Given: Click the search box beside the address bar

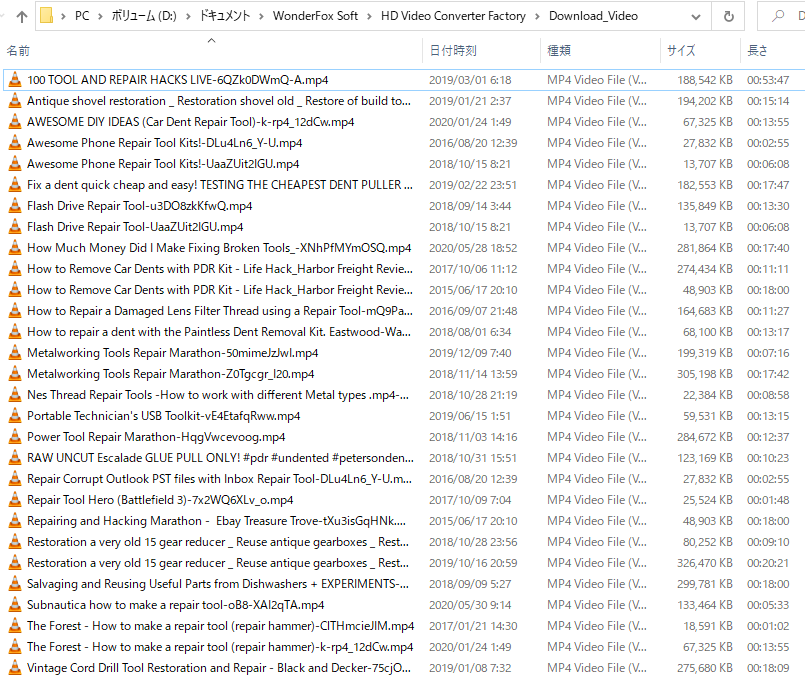Looking at the screenshot, I should click(785, 16).
